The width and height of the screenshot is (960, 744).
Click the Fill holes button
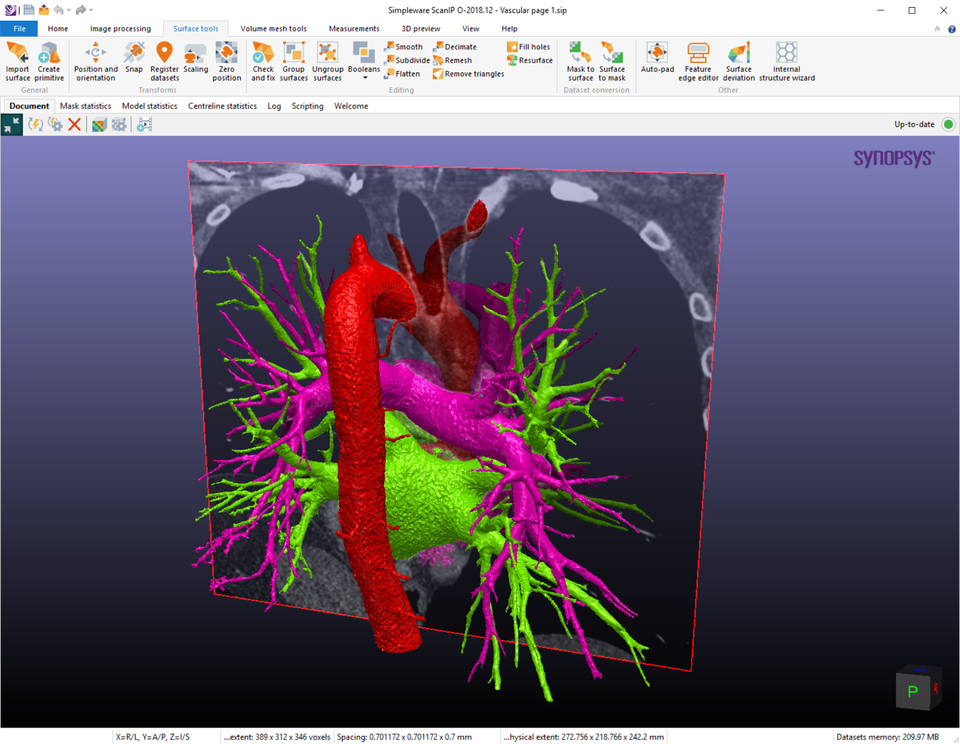pyautogui.click(x=528, y=47)
